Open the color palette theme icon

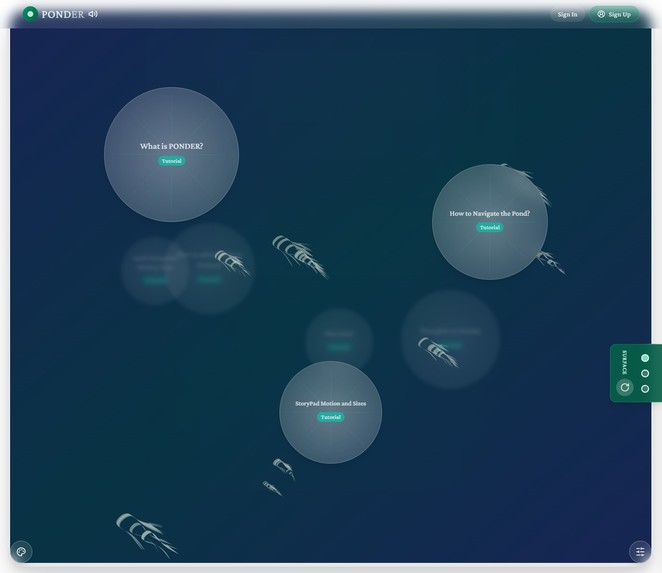click(x=21, y=551)
